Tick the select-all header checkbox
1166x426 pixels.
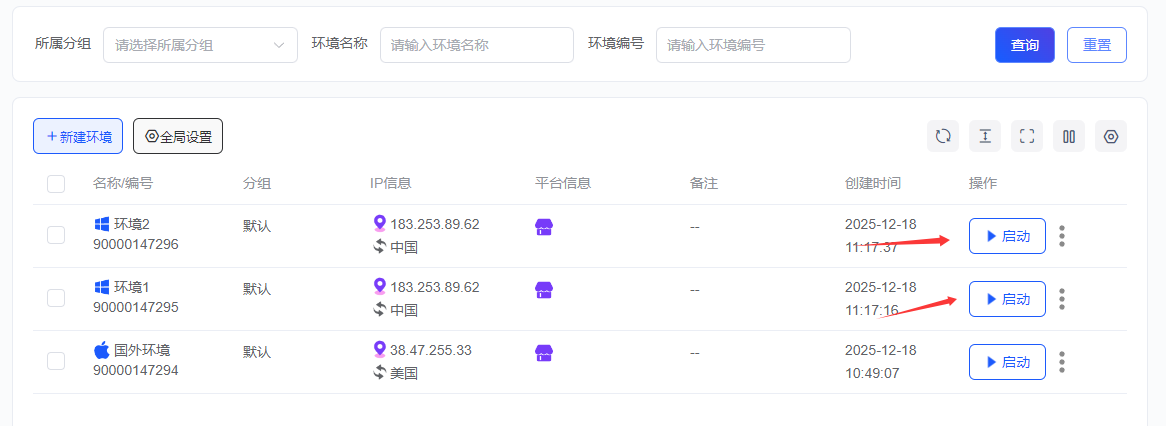tap(56, 183)
